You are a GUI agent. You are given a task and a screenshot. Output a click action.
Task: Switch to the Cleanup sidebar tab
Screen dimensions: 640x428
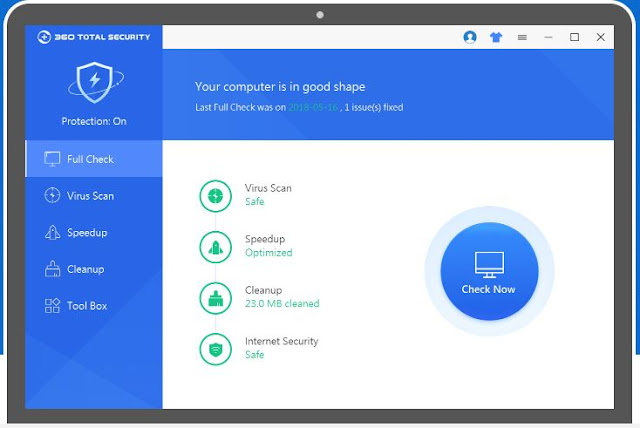coord(94,269)
